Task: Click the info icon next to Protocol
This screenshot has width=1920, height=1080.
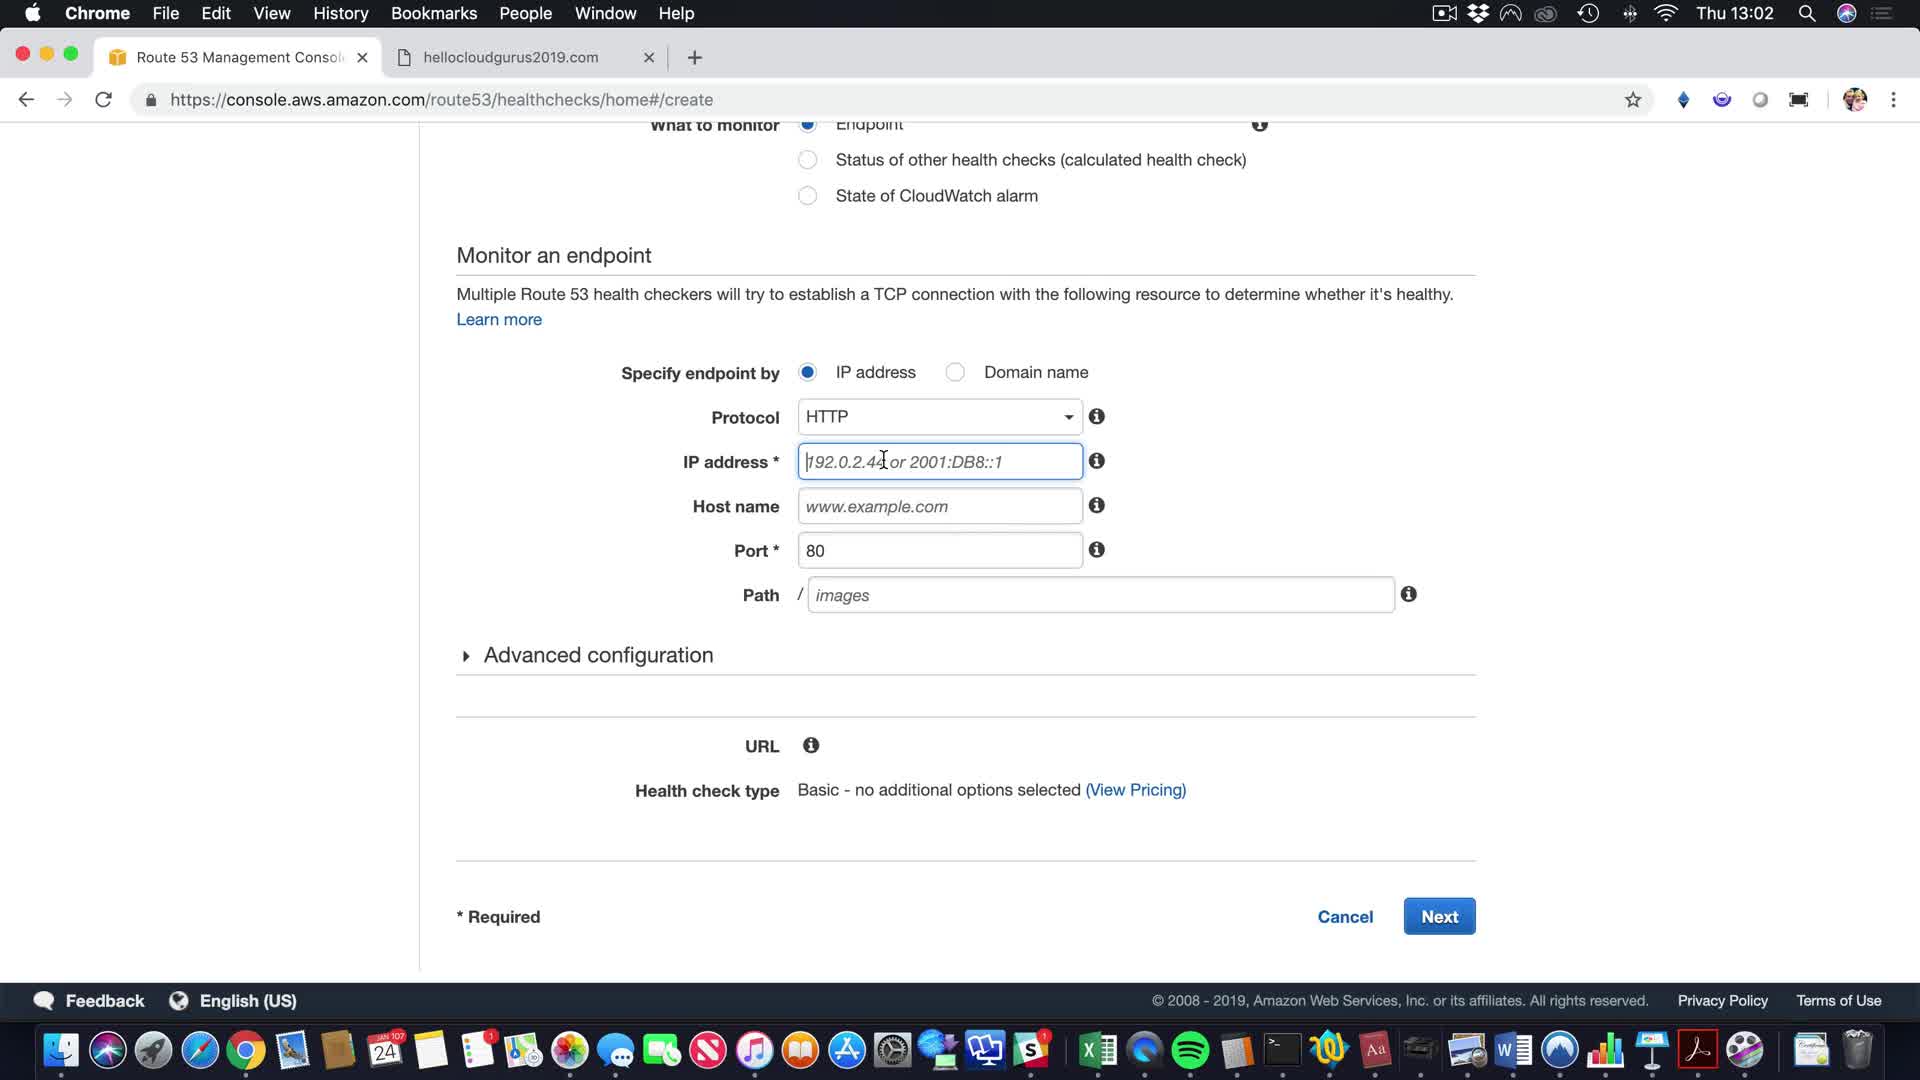Action: click(1097, 417)
